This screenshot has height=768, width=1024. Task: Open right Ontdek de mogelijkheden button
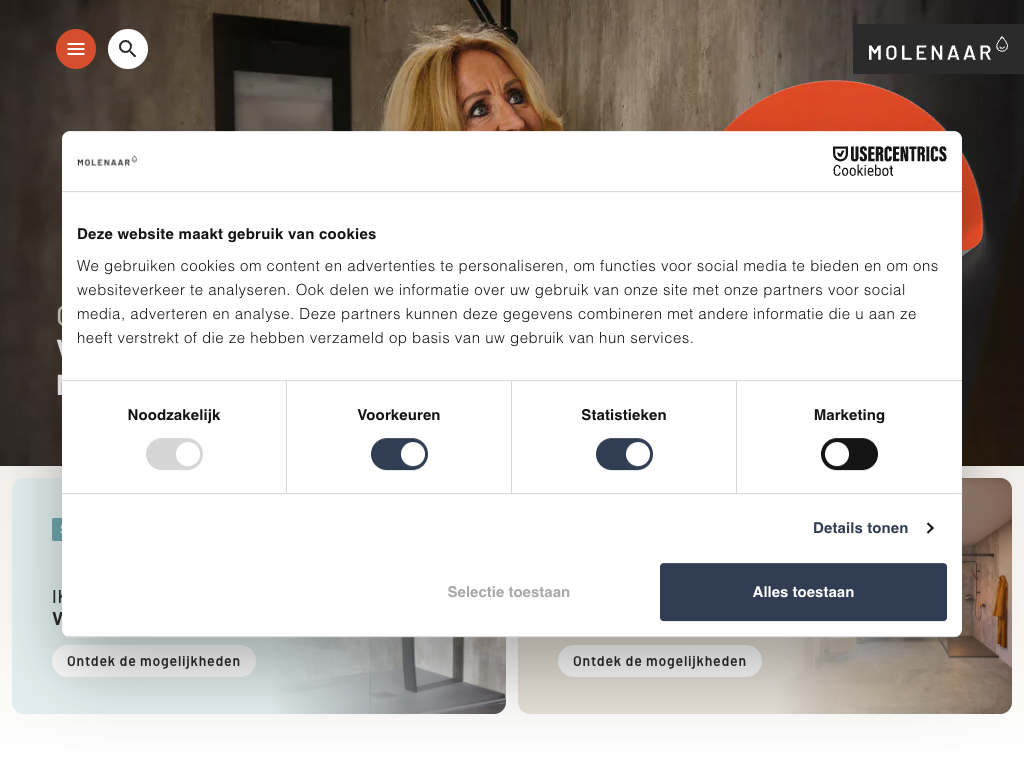click(660, 661)
